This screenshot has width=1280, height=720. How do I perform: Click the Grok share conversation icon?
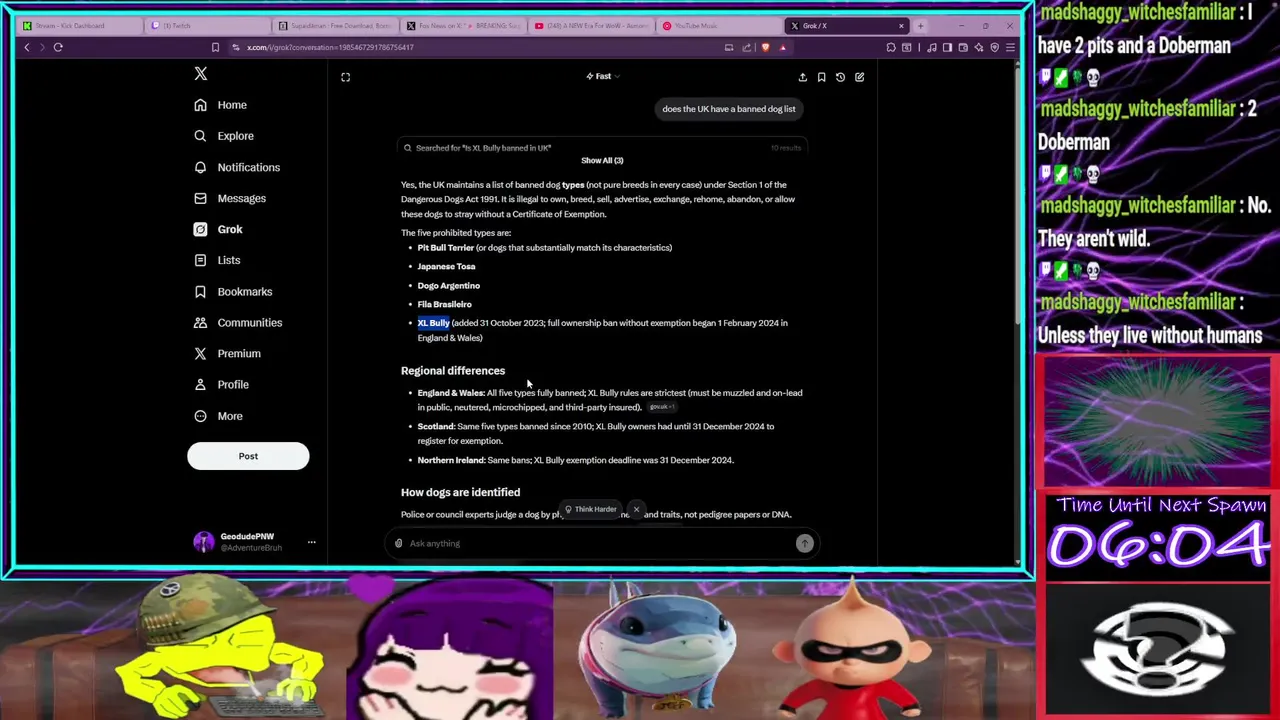802,77
